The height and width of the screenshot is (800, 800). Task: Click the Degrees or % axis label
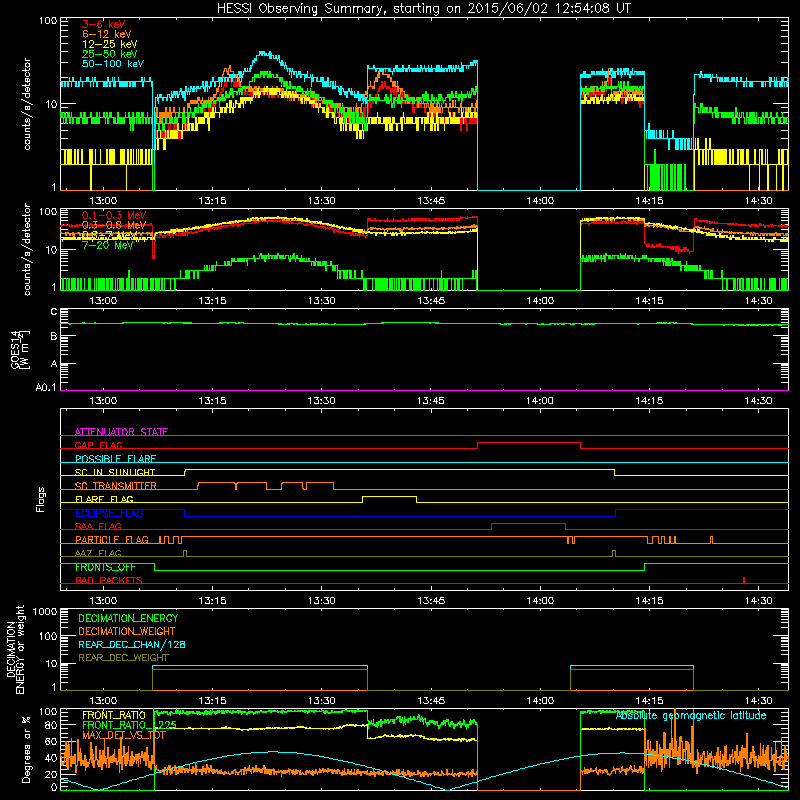(26, 749)
